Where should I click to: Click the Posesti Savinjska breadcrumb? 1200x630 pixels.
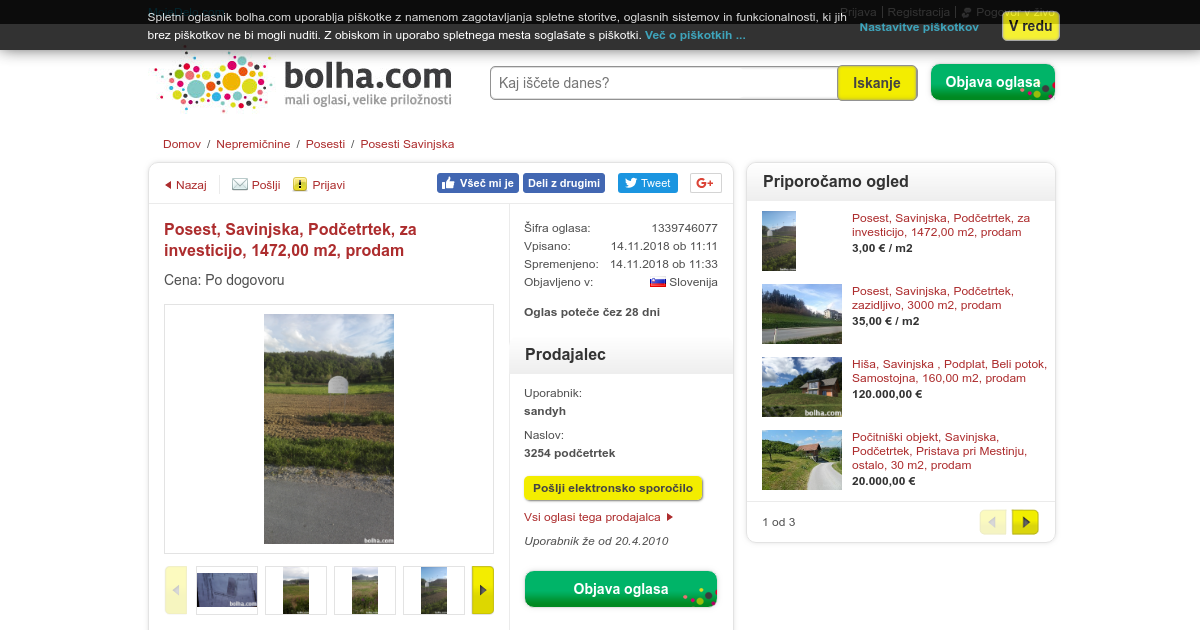click(x=407, y=144)
